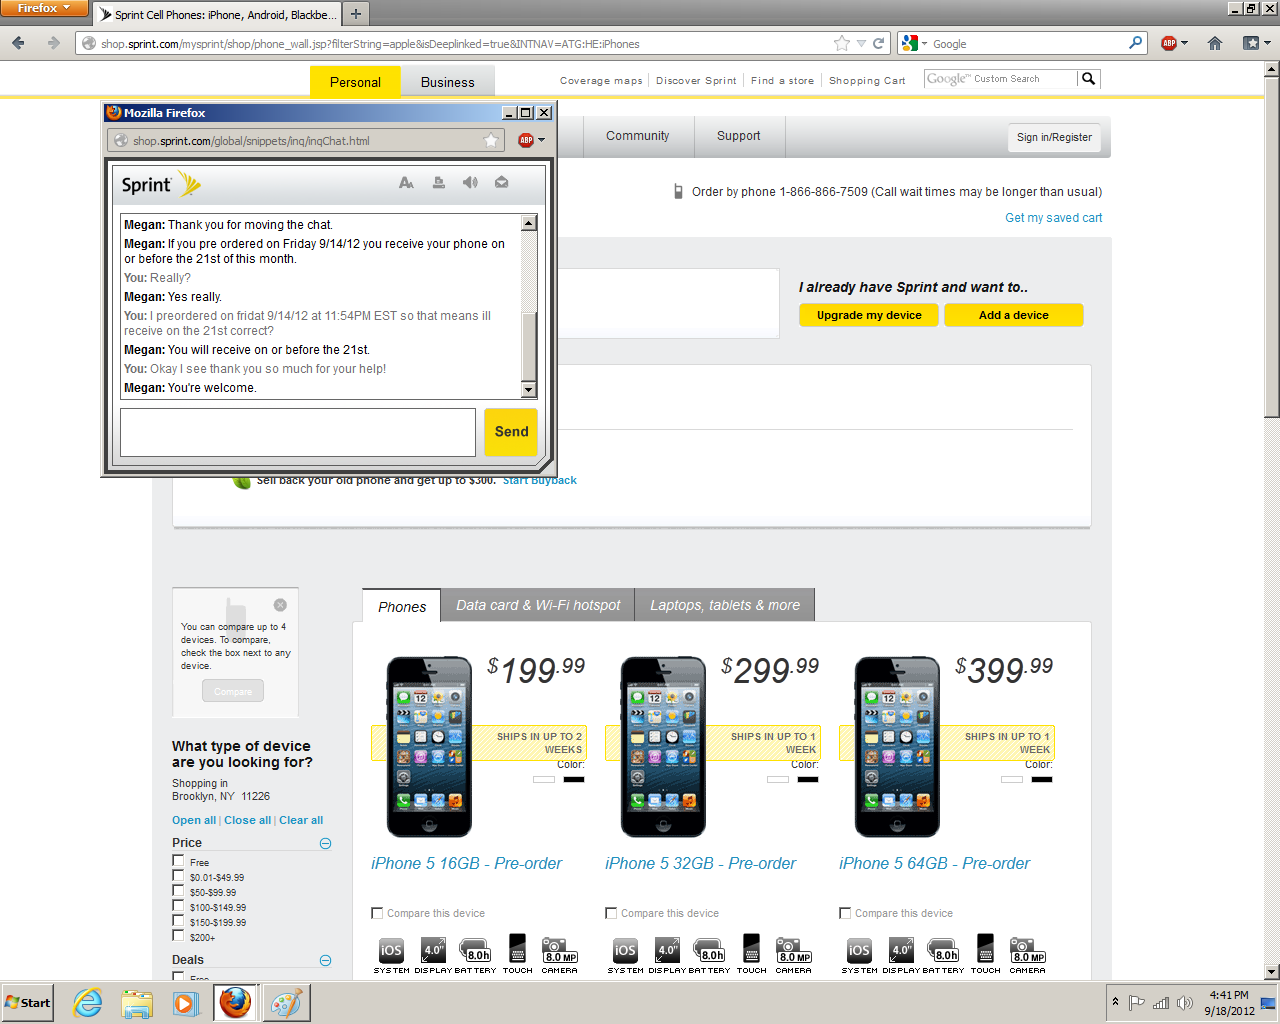Go back with the browser back arrow

tap(18, 43)
